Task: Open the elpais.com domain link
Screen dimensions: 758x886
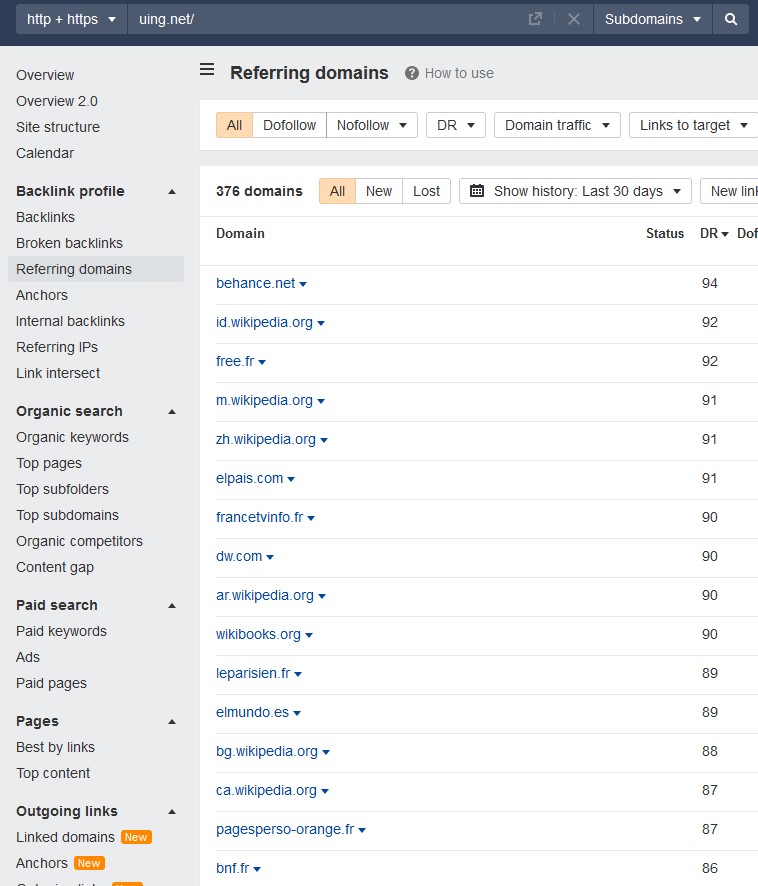Action: tap(250, 478)
